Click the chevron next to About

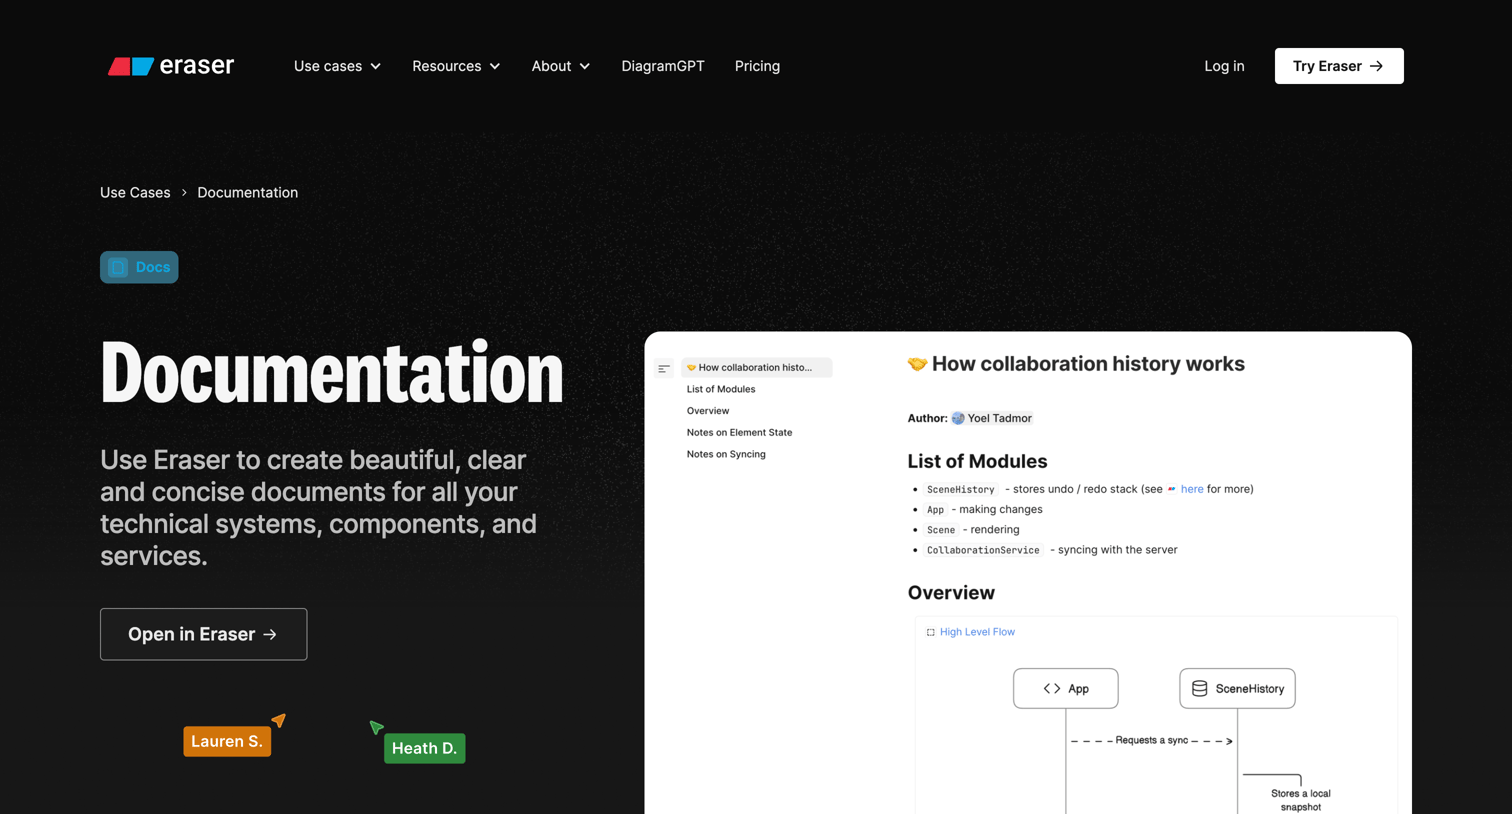[585, 67]
